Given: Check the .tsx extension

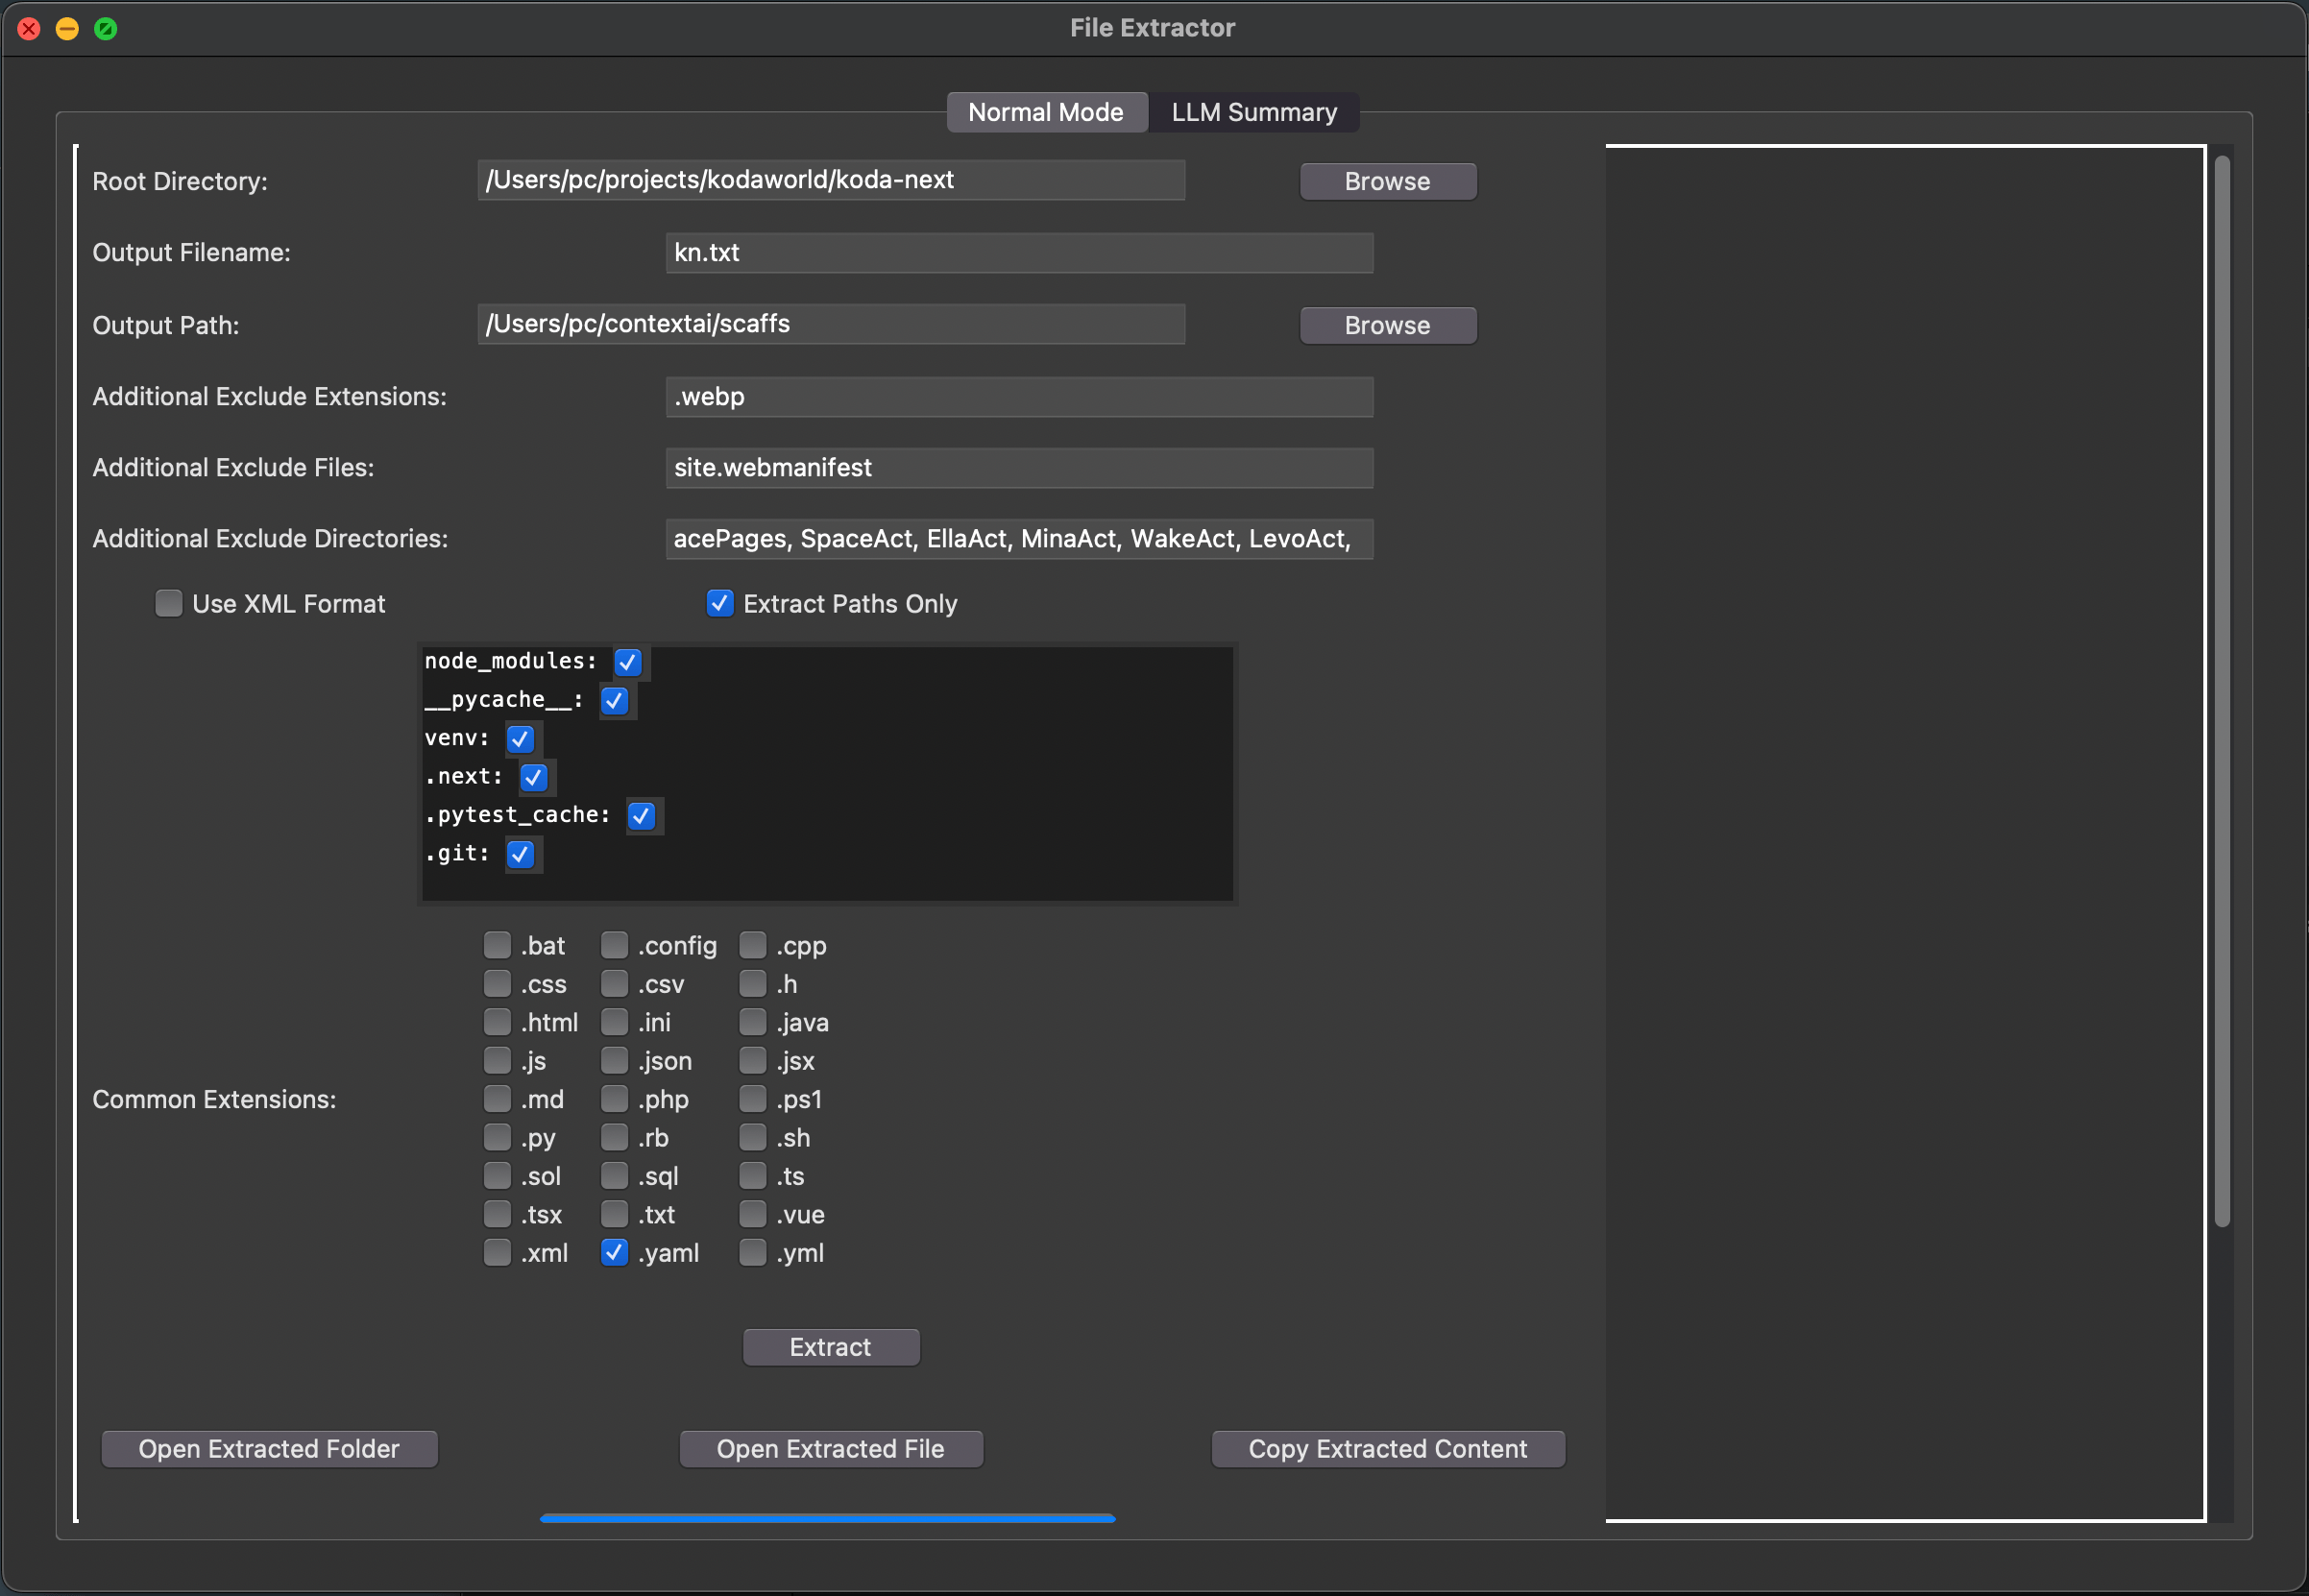Looking at the screenshot, I should click(x=497, y=1214).
